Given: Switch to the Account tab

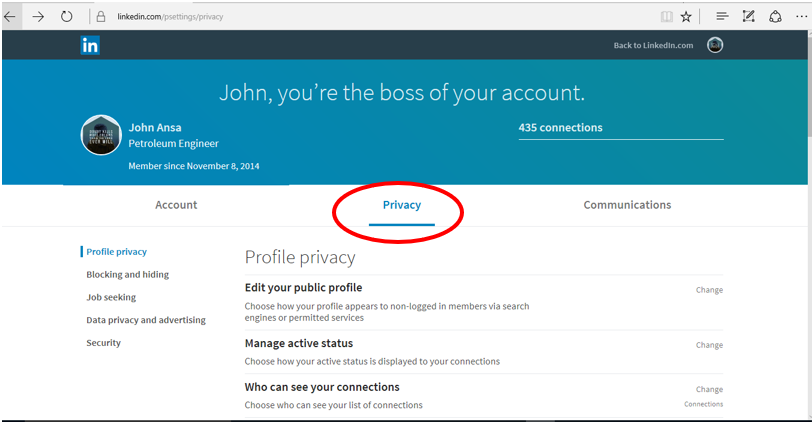Looking at the screenshot, I should coord(176,205).
